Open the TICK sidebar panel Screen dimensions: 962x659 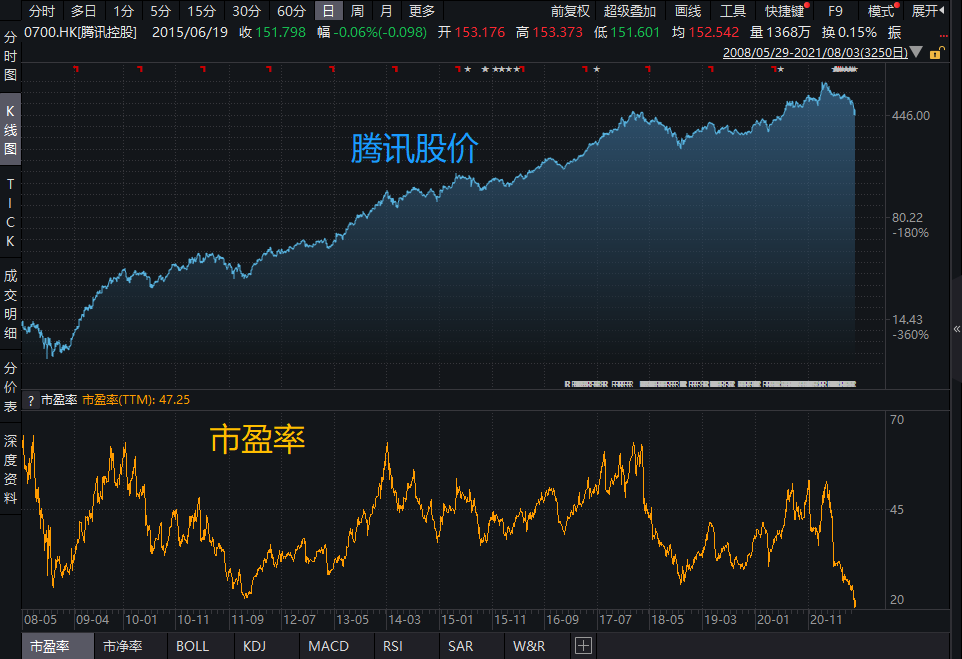10,212
